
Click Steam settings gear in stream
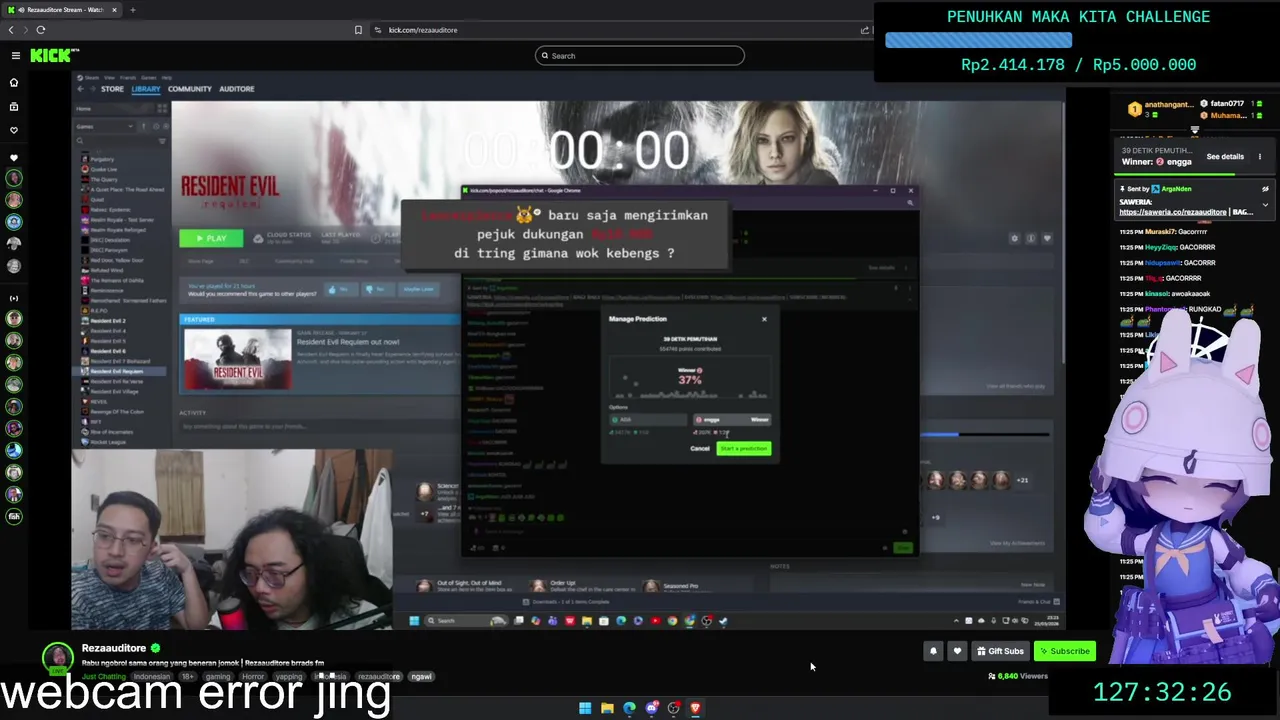1014,238
